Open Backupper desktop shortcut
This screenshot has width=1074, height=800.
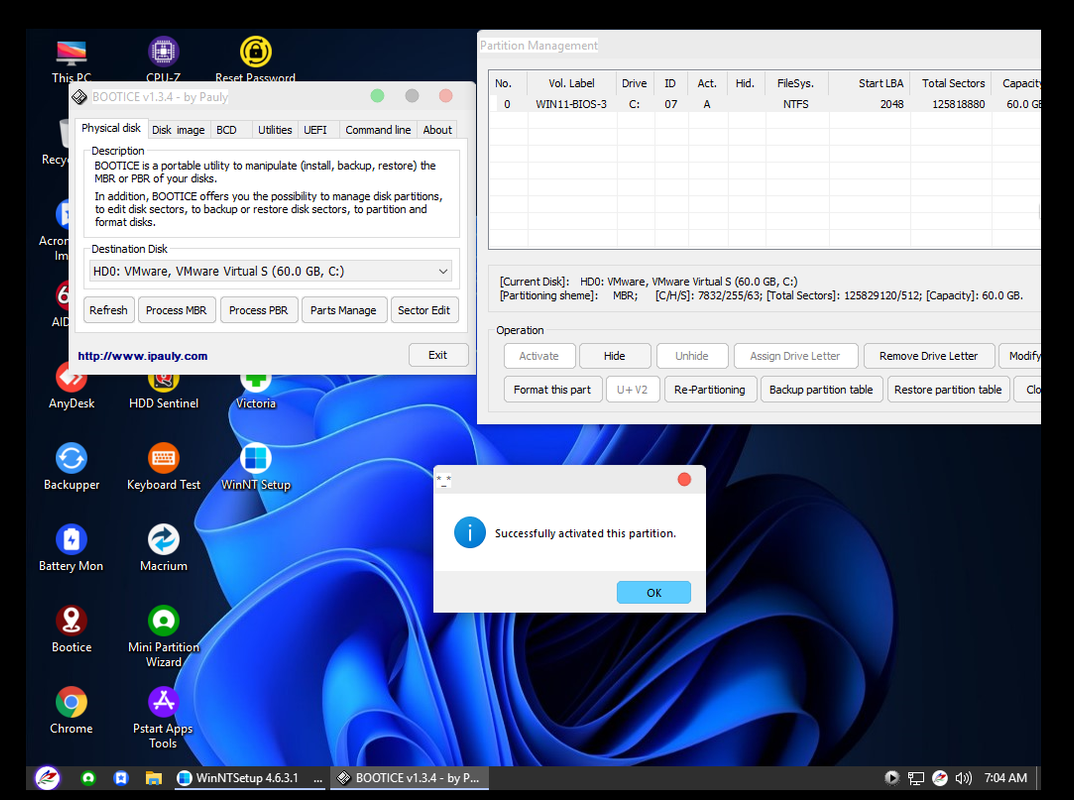(71, 467)
